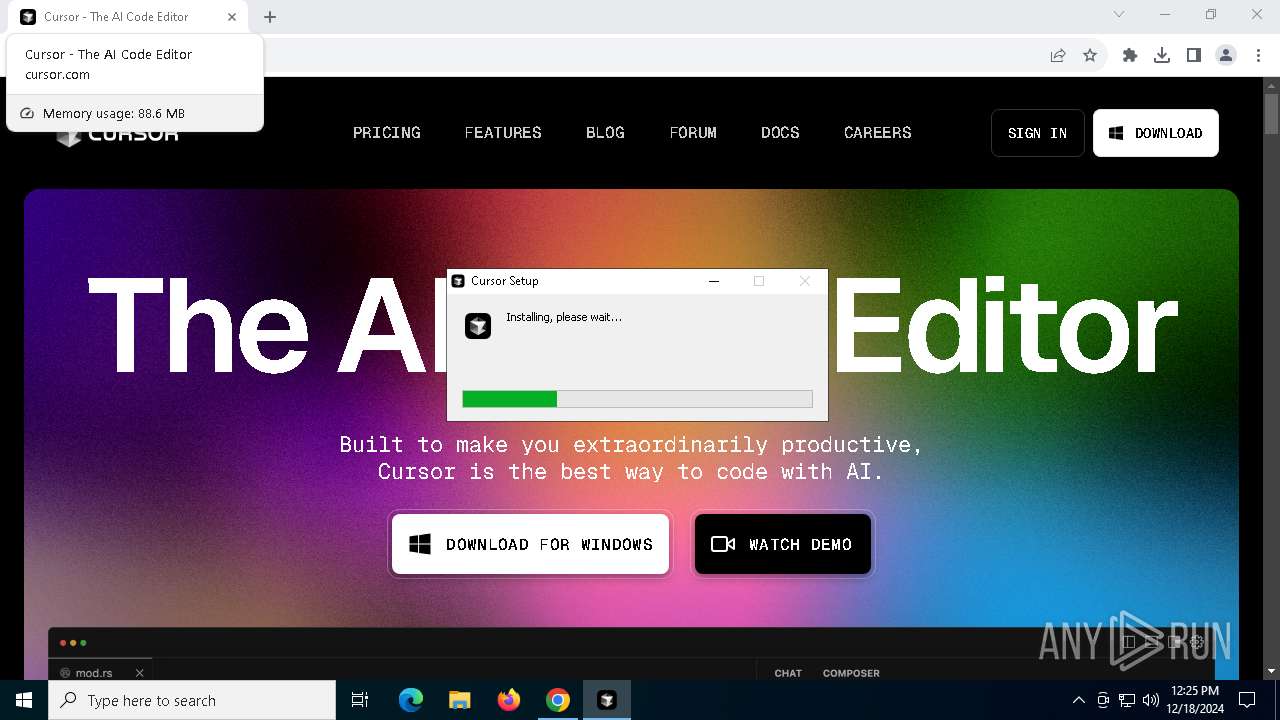Image resolution: width=1280 pixels, height=720 pixels.
Task: Click the Windows tray safely remove hardware icon
Action: click(1103, 700)
